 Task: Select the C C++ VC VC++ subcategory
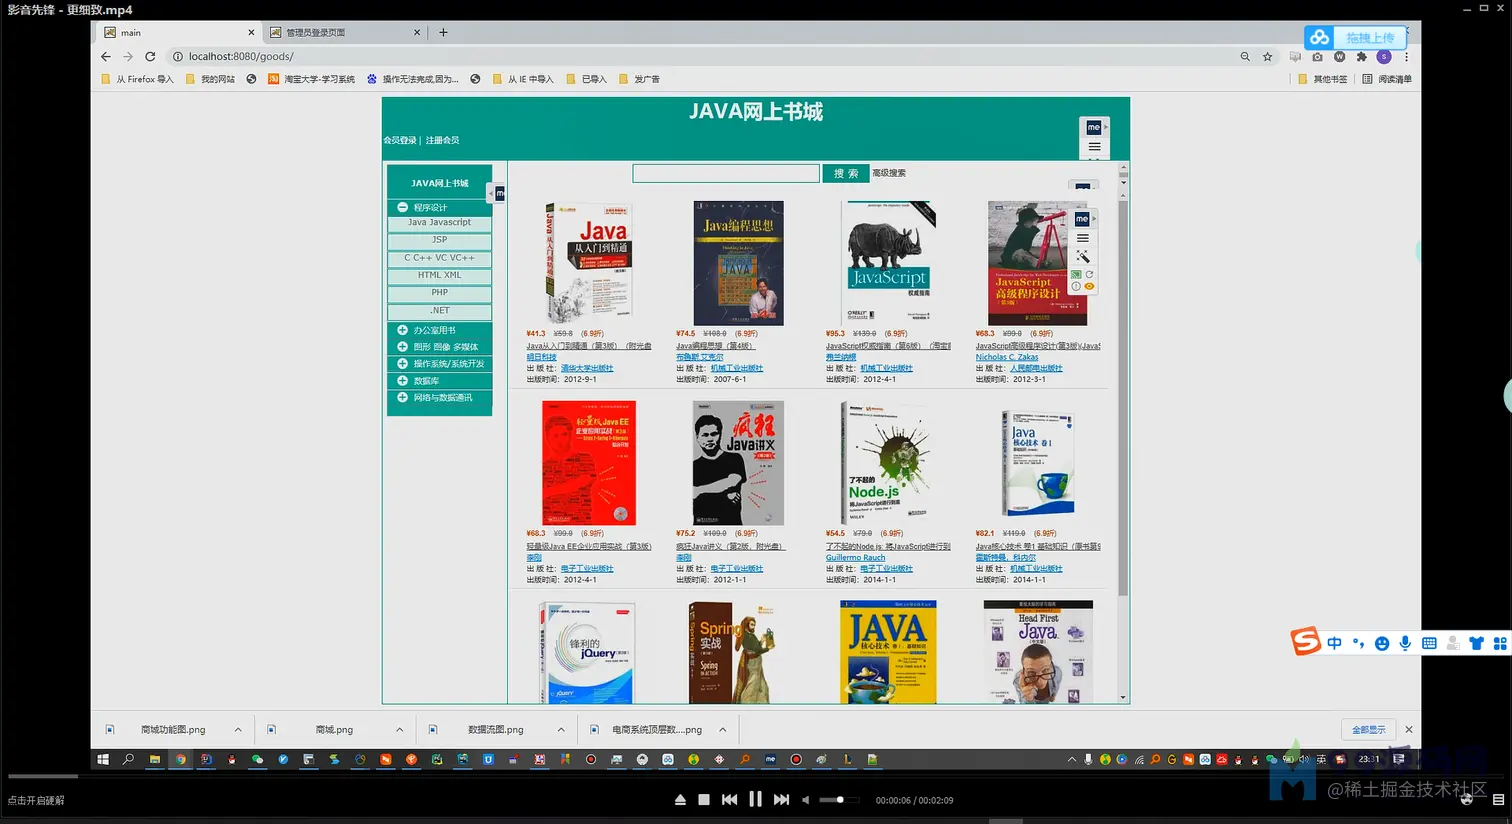439,258
